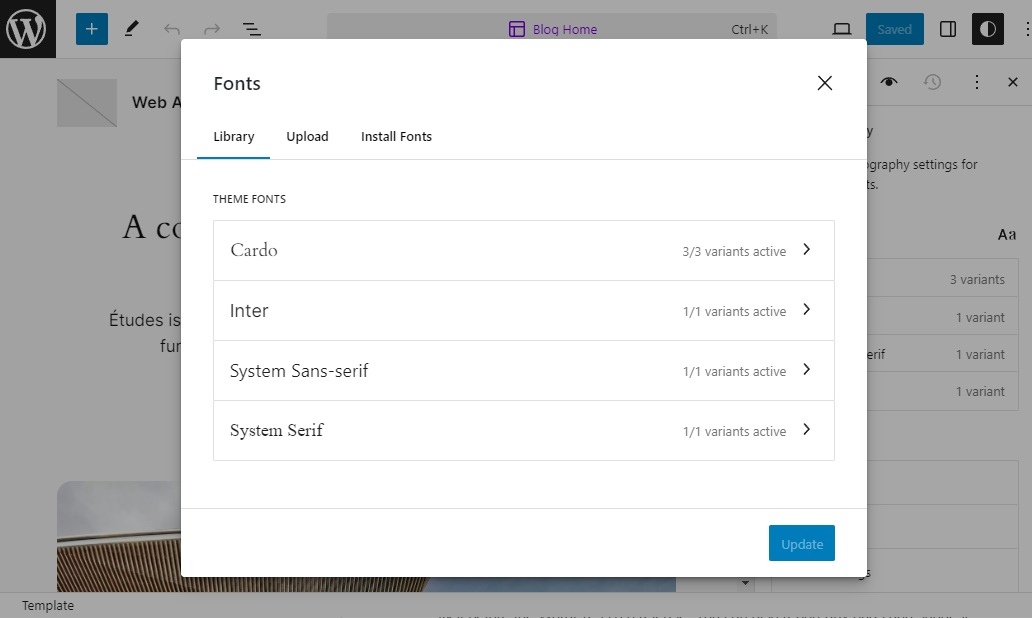Open the more options three-dot menu
Viewport: 1032px width, 618px height.
click(x=977, y=83)
